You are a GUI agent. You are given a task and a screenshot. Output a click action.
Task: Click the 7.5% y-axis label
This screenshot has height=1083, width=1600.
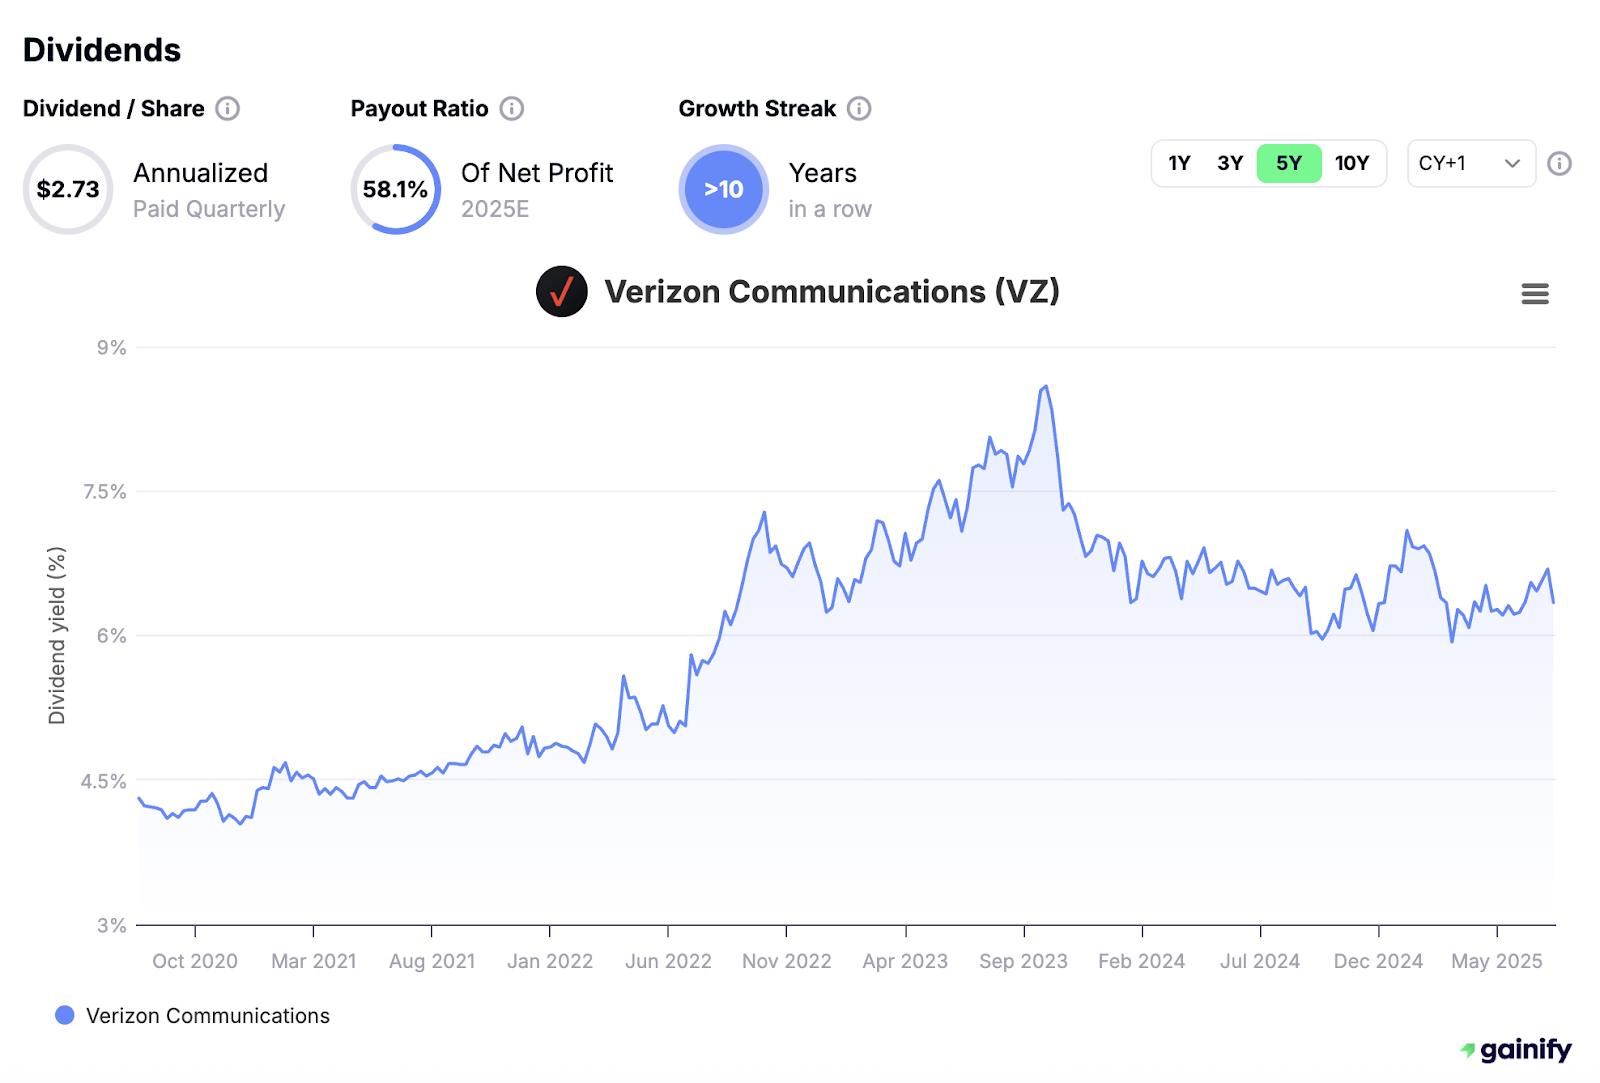(105, 491)
